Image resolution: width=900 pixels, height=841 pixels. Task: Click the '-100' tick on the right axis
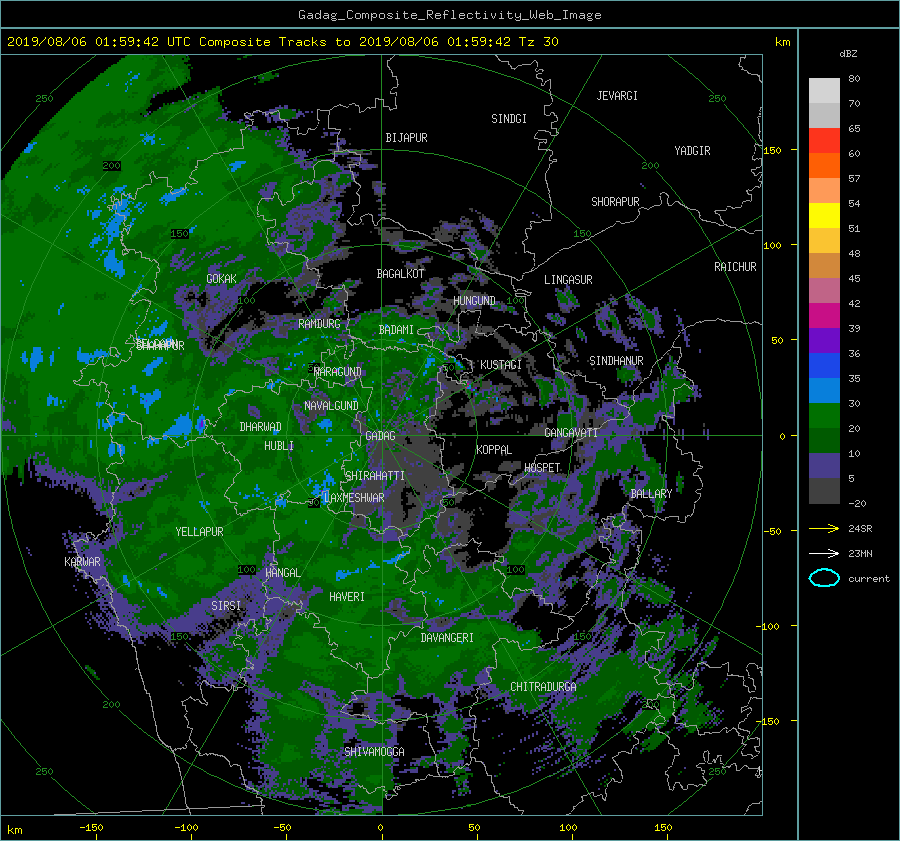pyautogui.click(x=768, y=626)
